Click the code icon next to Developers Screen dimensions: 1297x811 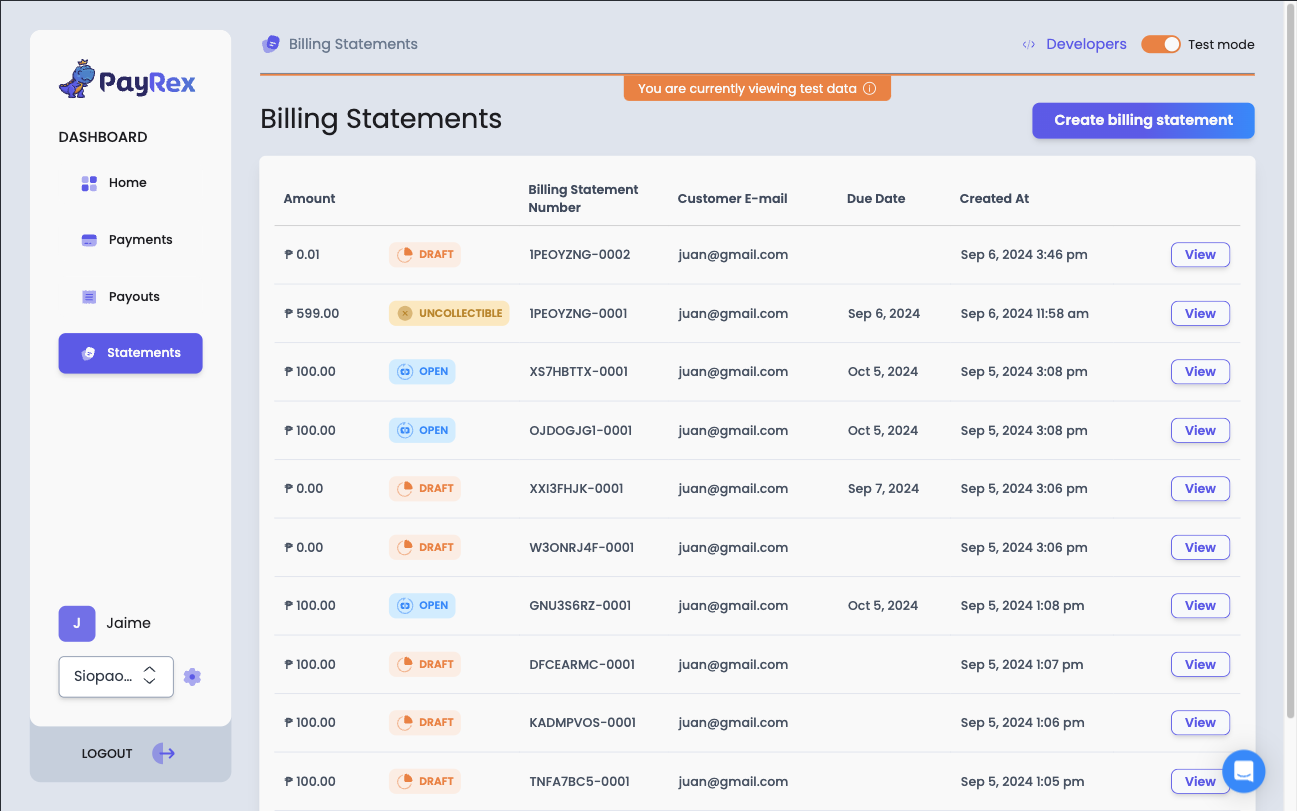pyautogui.click(x=1029, y=44)
